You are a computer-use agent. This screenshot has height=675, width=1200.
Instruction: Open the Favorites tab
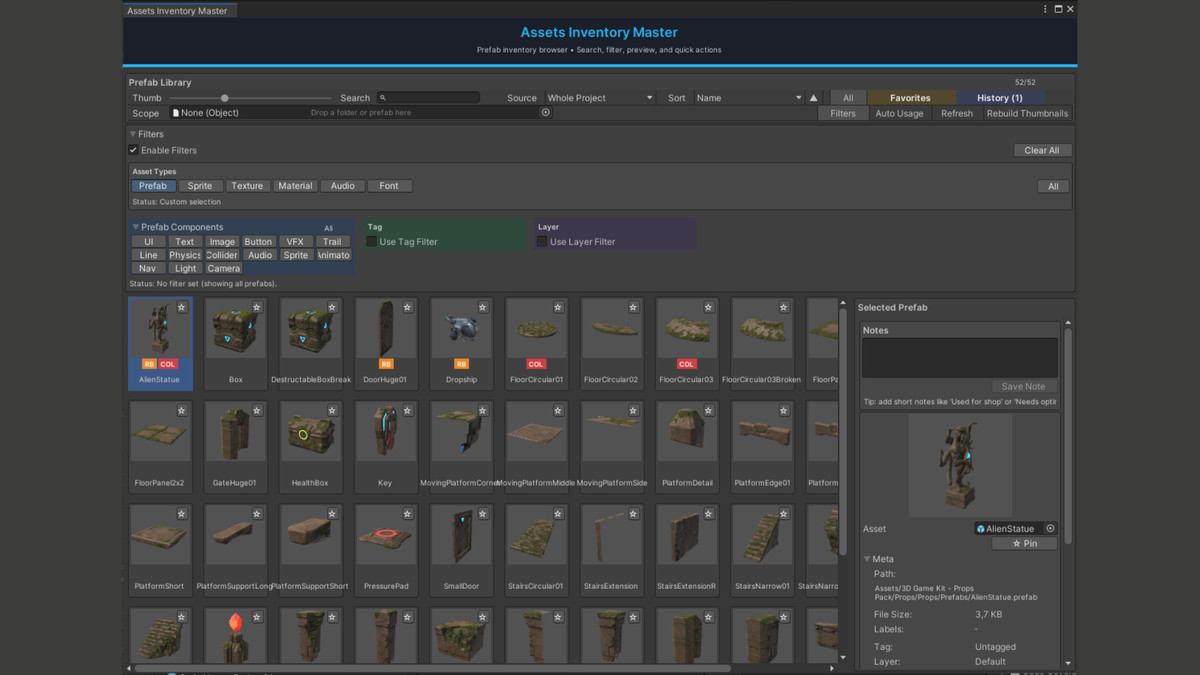(910, 98)
